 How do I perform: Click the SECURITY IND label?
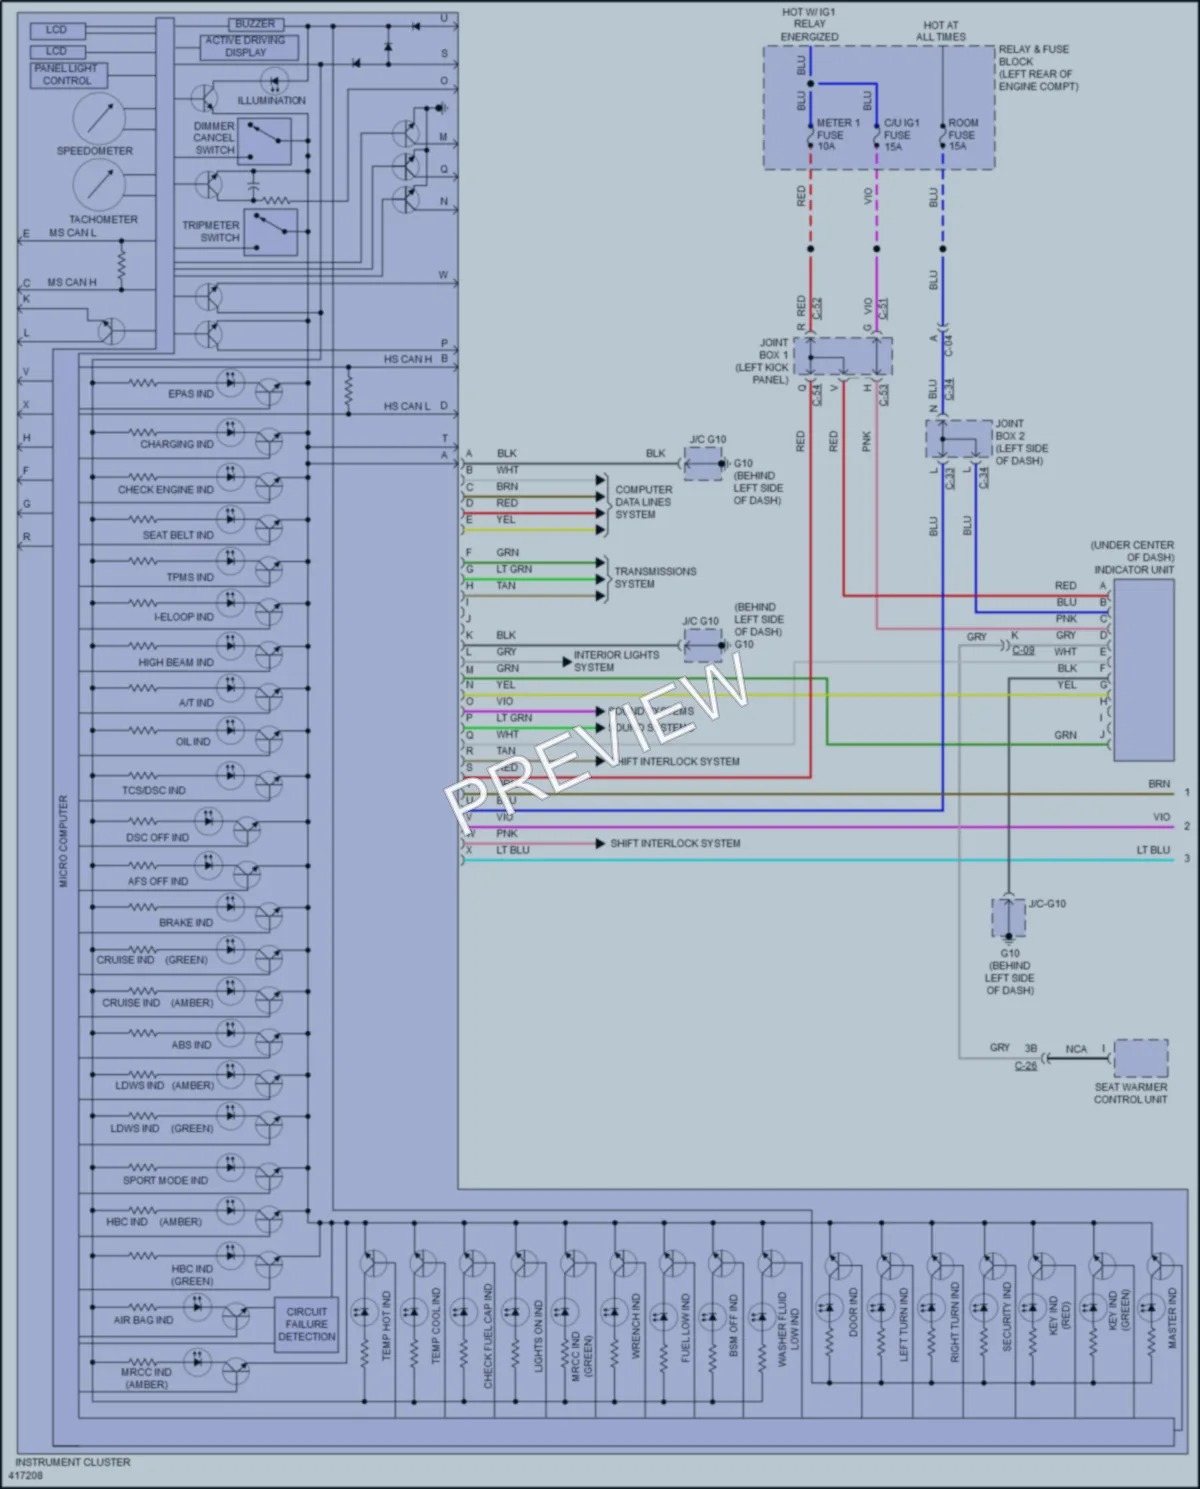point(1006,1317)
